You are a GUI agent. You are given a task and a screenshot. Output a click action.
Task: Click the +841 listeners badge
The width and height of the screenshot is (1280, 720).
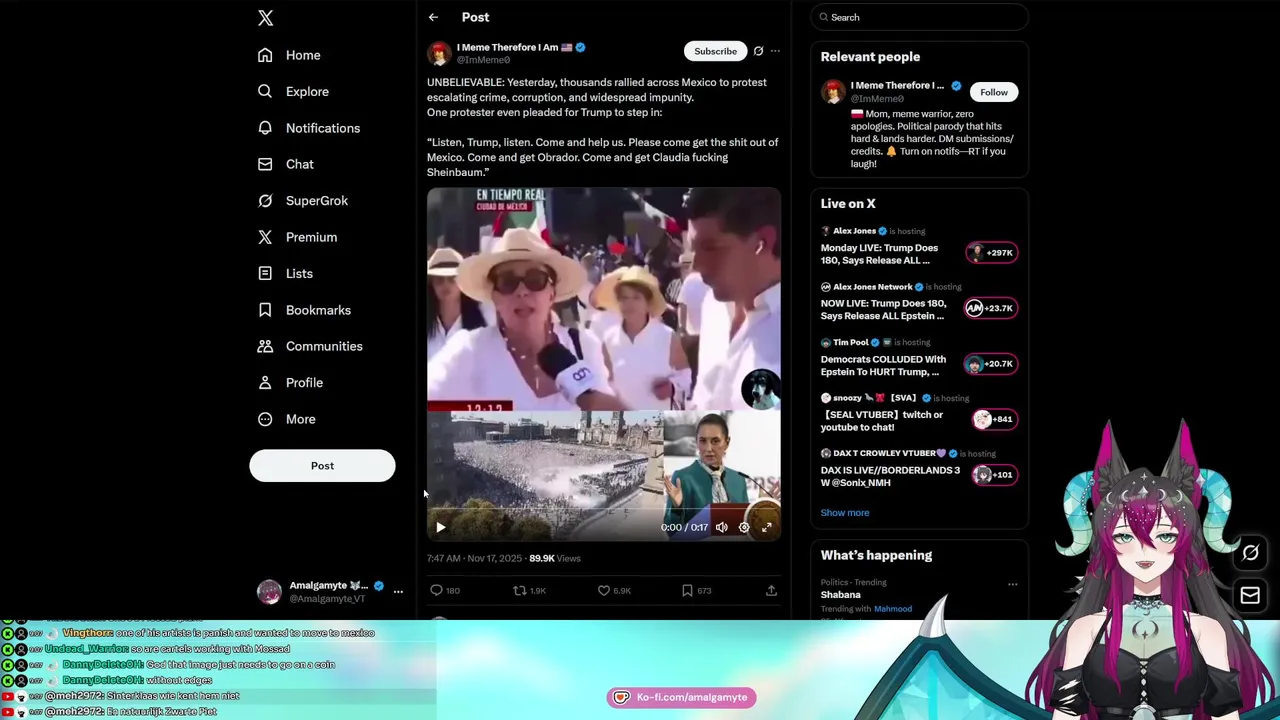pos(995,419)
